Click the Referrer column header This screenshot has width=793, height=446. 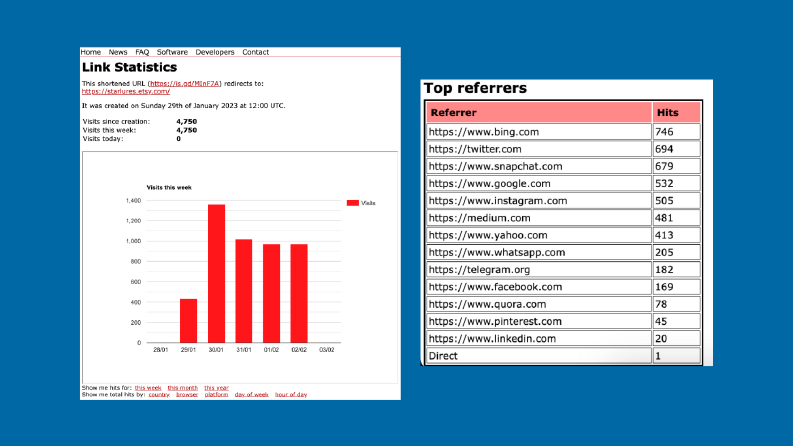(x=539, y=112)
